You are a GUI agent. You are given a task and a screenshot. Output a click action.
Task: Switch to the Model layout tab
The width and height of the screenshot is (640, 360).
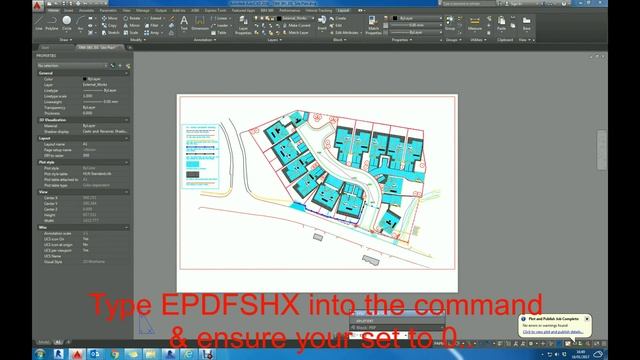[x=44, y=342]
